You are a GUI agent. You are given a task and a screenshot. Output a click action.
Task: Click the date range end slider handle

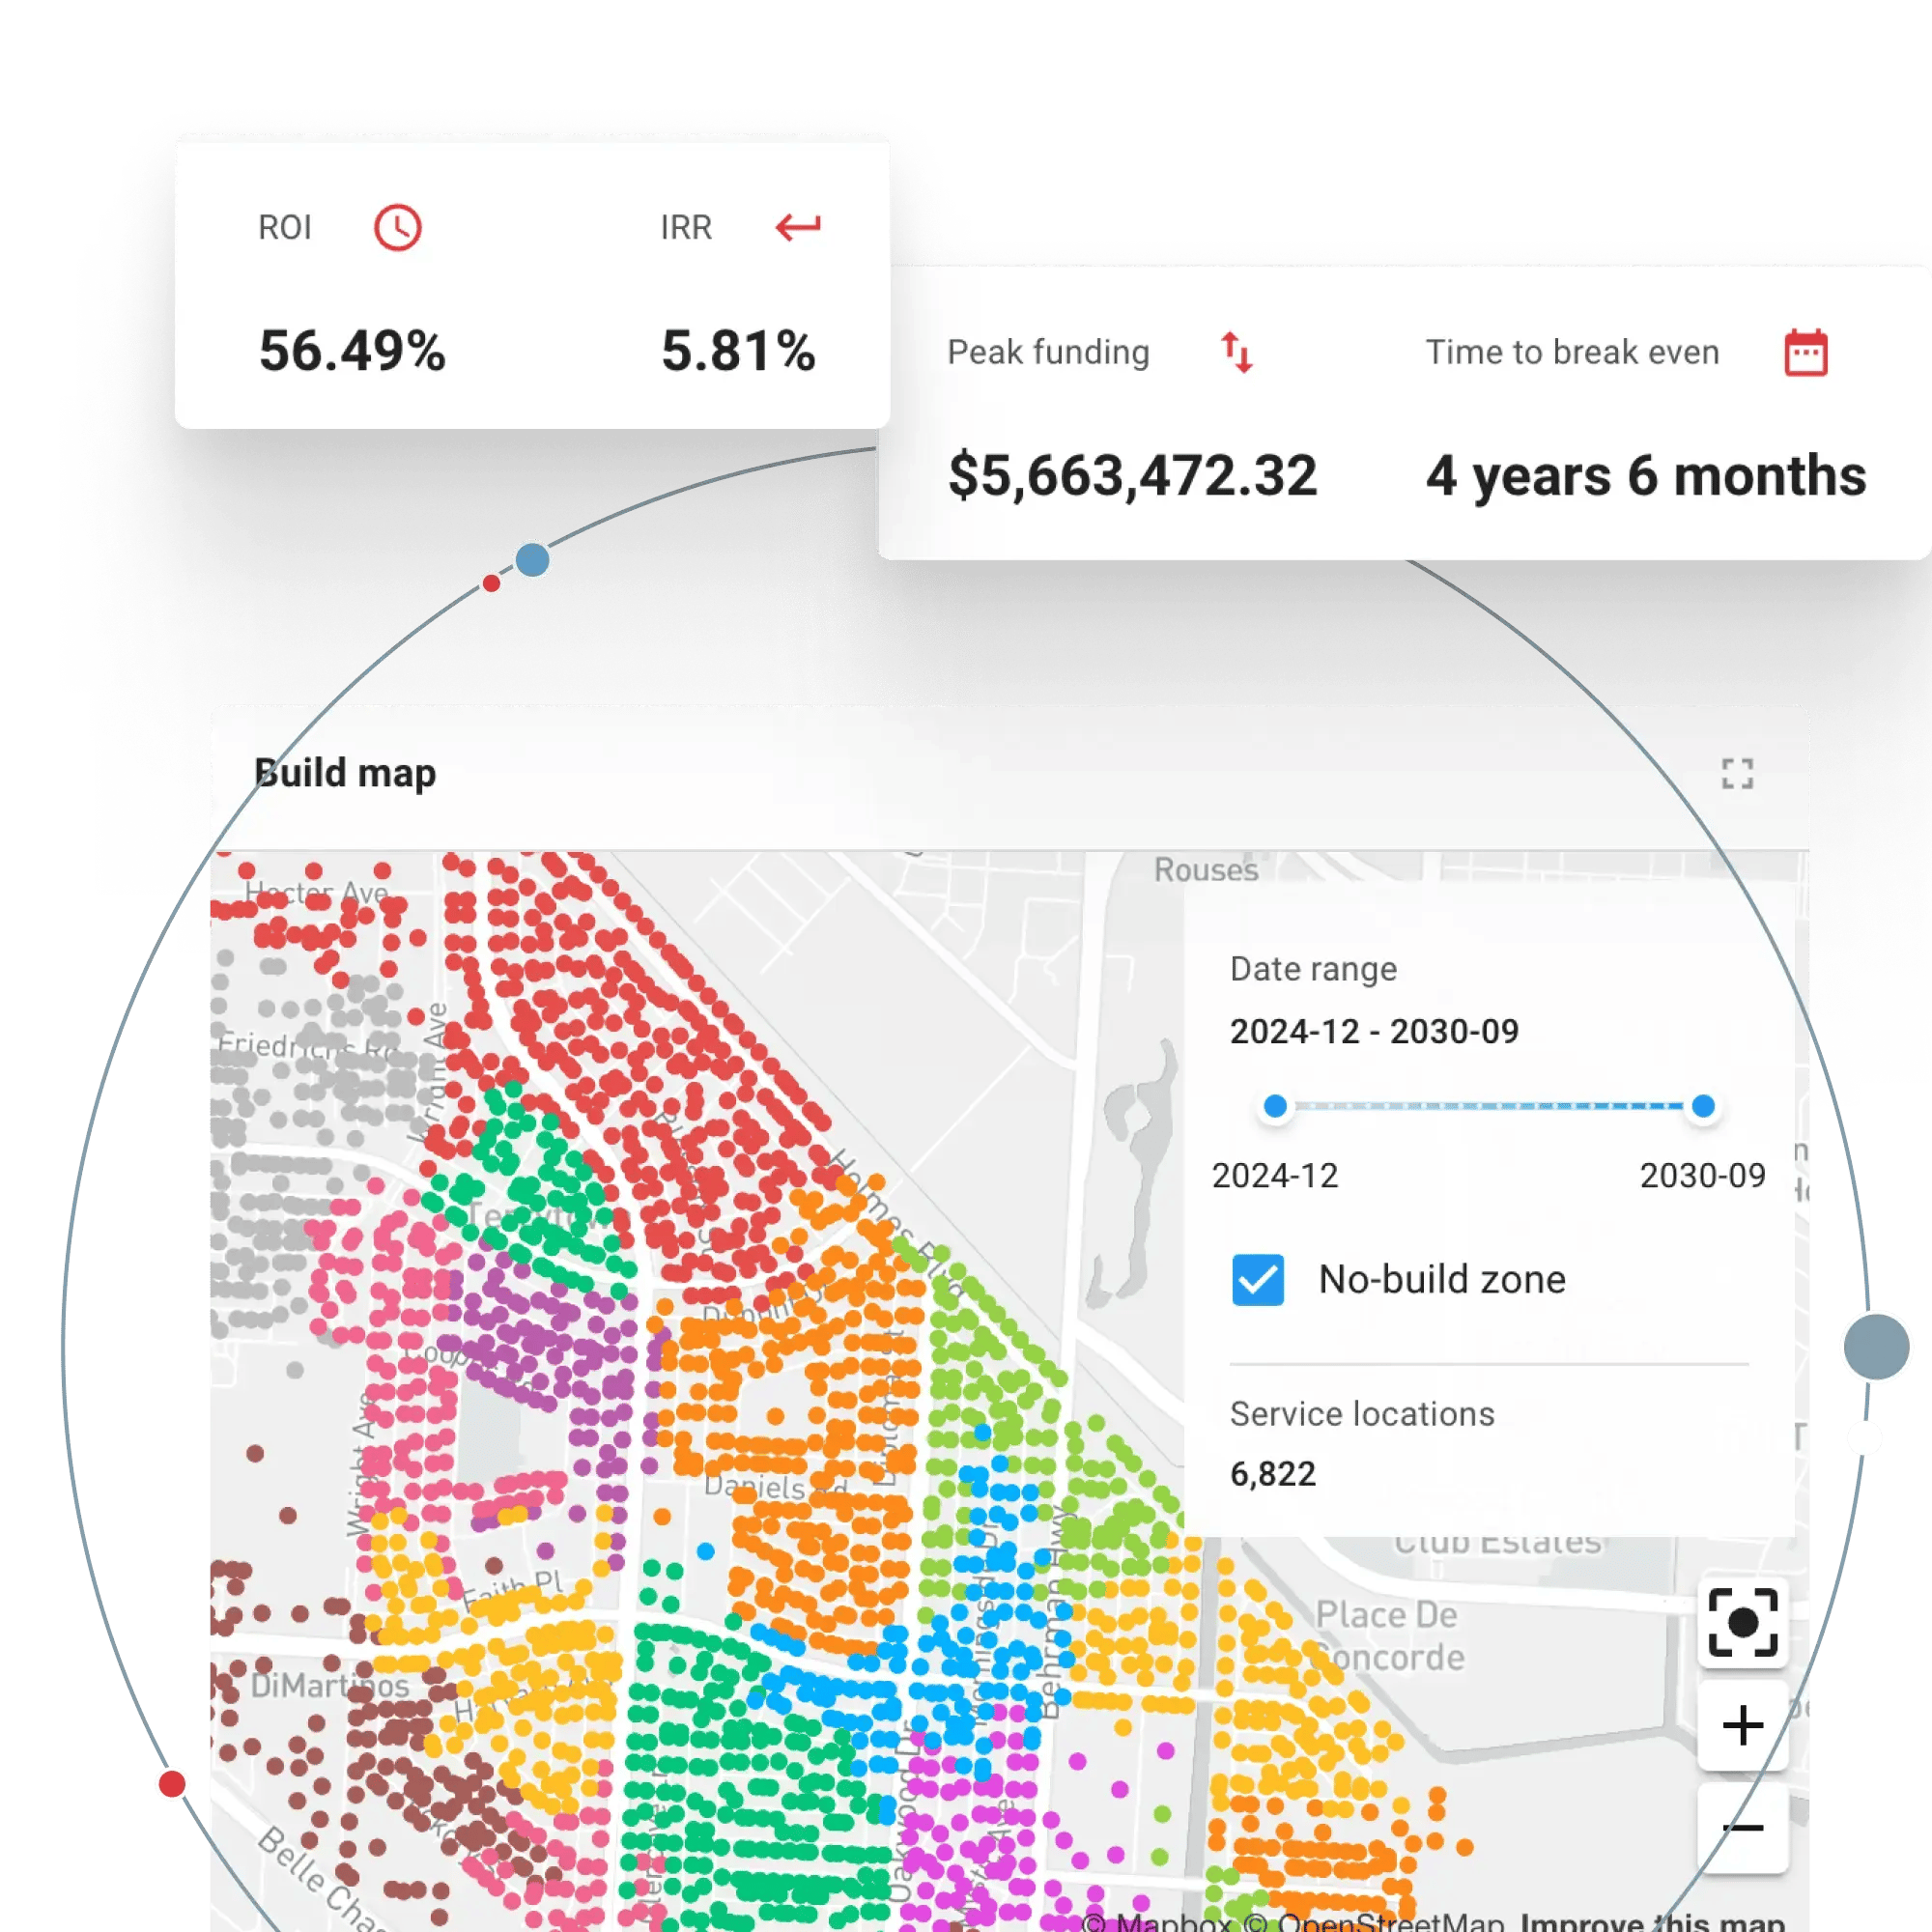pyautogui.click(x=1703, y=1106)
